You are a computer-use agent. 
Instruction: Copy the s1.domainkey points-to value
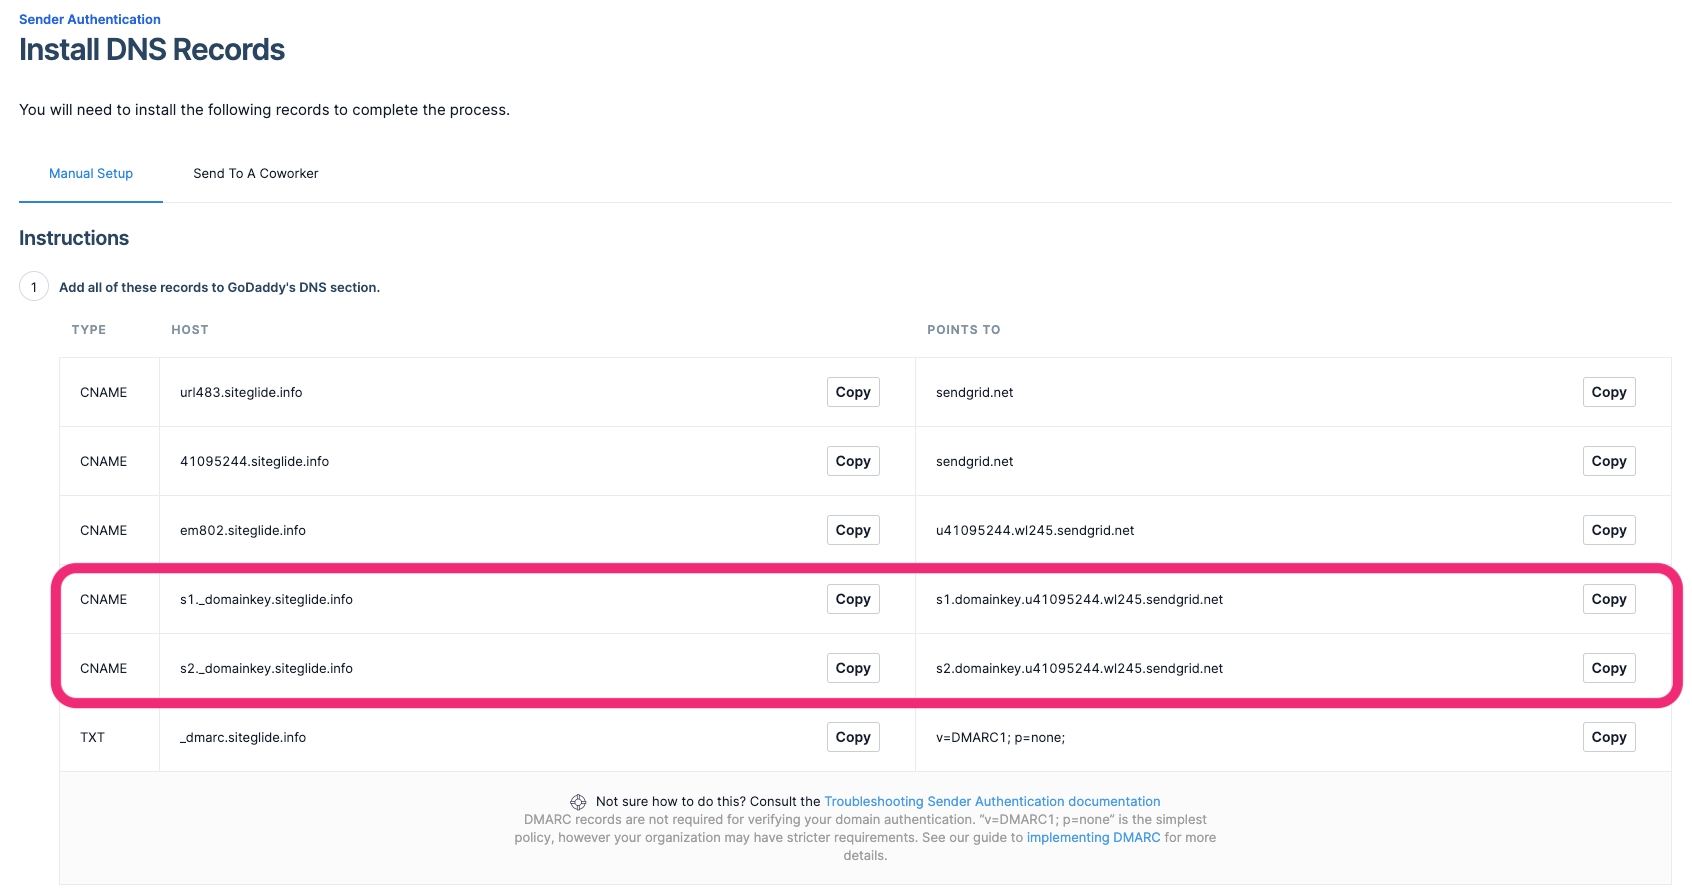click(1608, 599)
